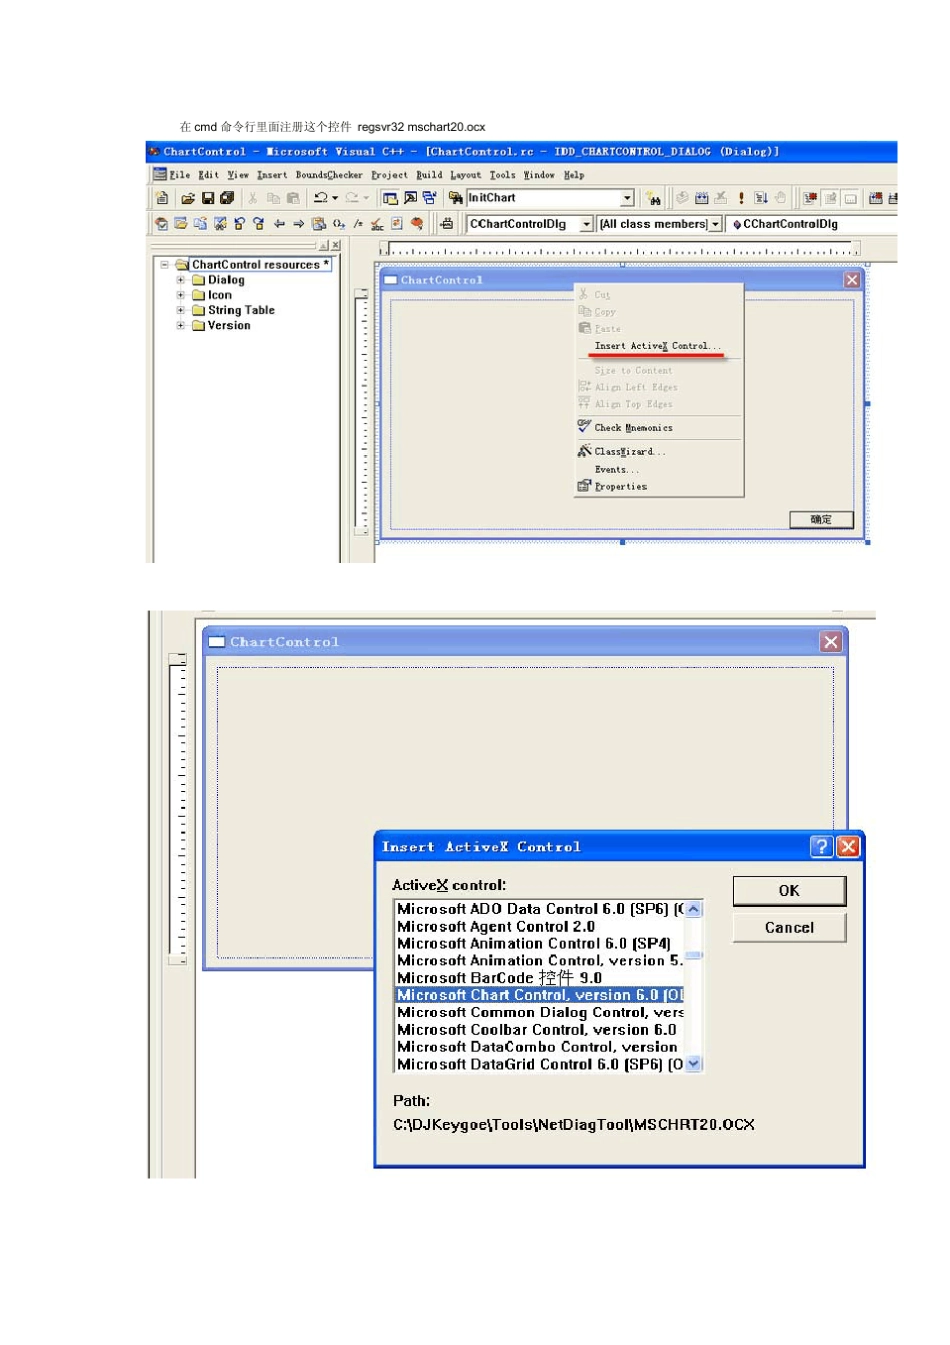Click the Paste toolbar icon
The width and height of the screenshot is (950, 1345).
pos(293,198)
